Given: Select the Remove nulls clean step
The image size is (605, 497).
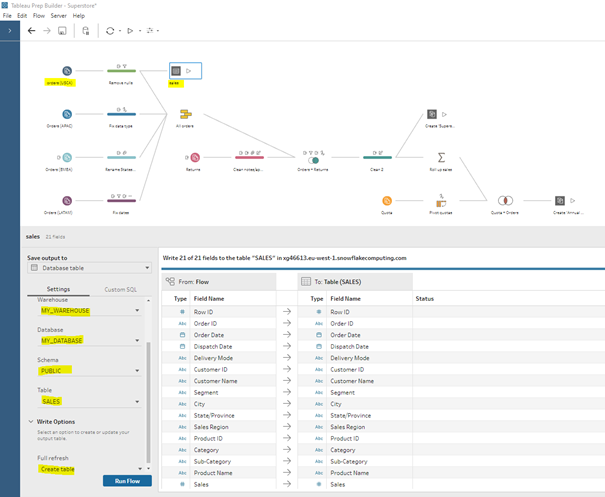Looking at the screenshot, I should (121, 71).
